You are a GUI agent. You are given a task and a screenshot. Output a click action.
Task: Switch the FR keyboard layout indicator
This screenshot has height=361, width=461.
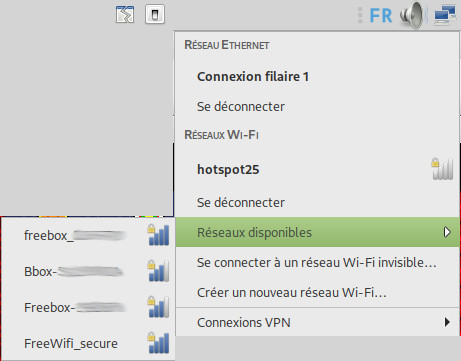pos(381,16)
